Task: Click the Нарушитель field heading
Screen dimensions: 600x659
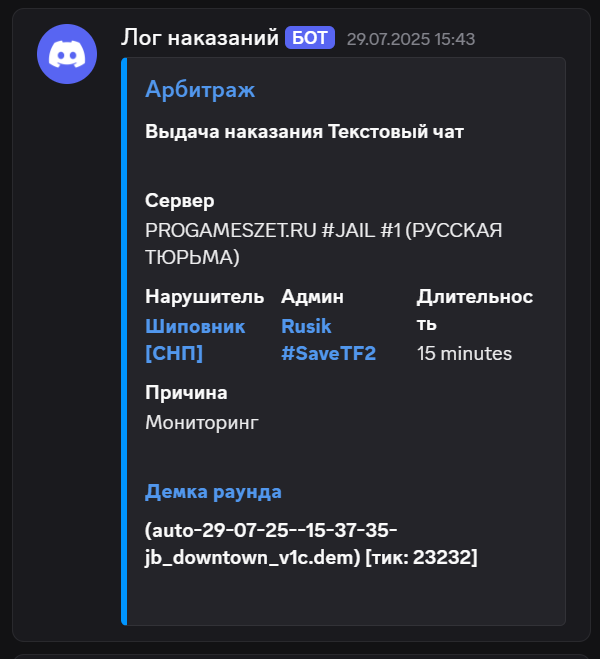Action: click(205, 297)
